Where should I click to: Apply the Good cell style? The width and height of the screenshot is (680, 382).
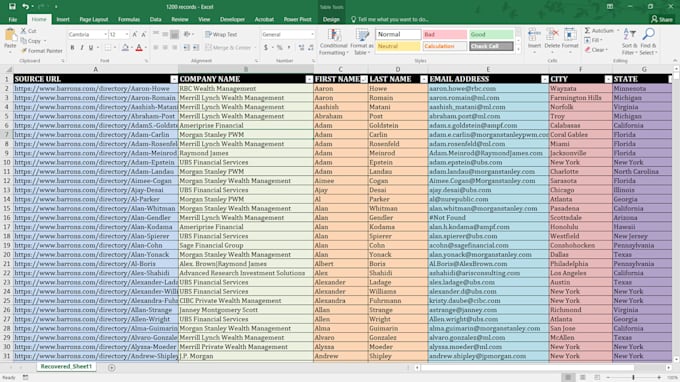pyautogui.click(x=491, y=34)
